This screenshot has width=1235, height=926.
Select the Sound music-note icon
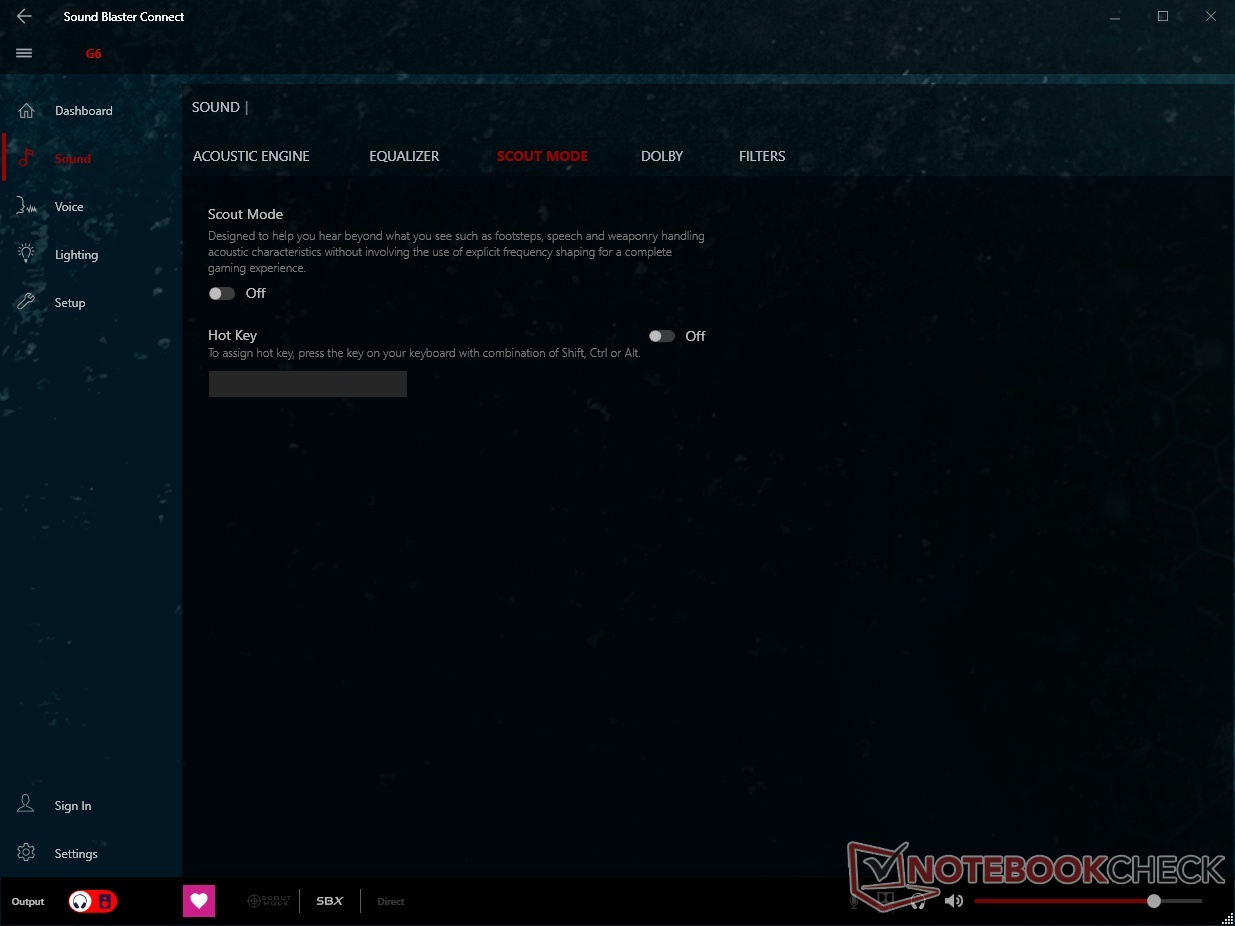(26, 158)
